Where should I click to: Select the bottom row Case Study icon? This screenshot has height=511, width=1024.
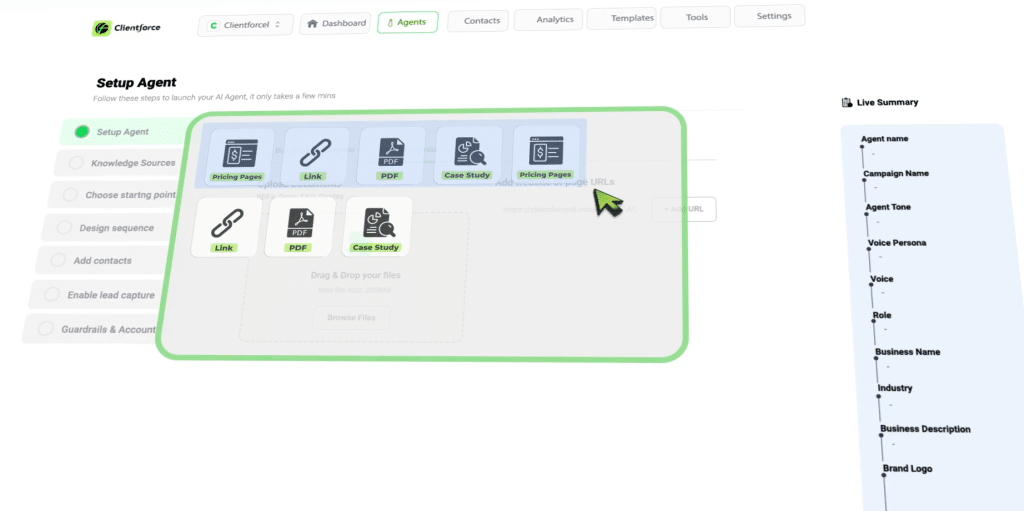(x=377, y=223)
